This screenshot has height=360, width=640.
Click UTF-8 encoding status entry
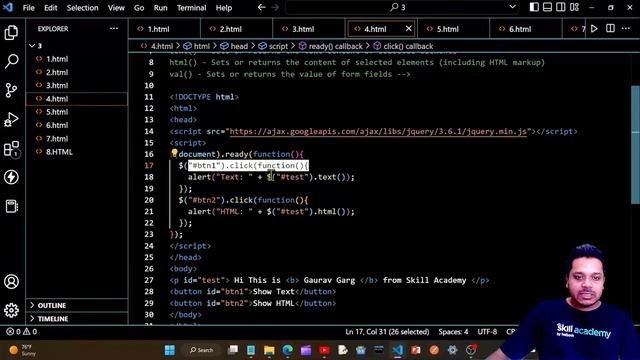pyautogui.click(x=487, y=331)
